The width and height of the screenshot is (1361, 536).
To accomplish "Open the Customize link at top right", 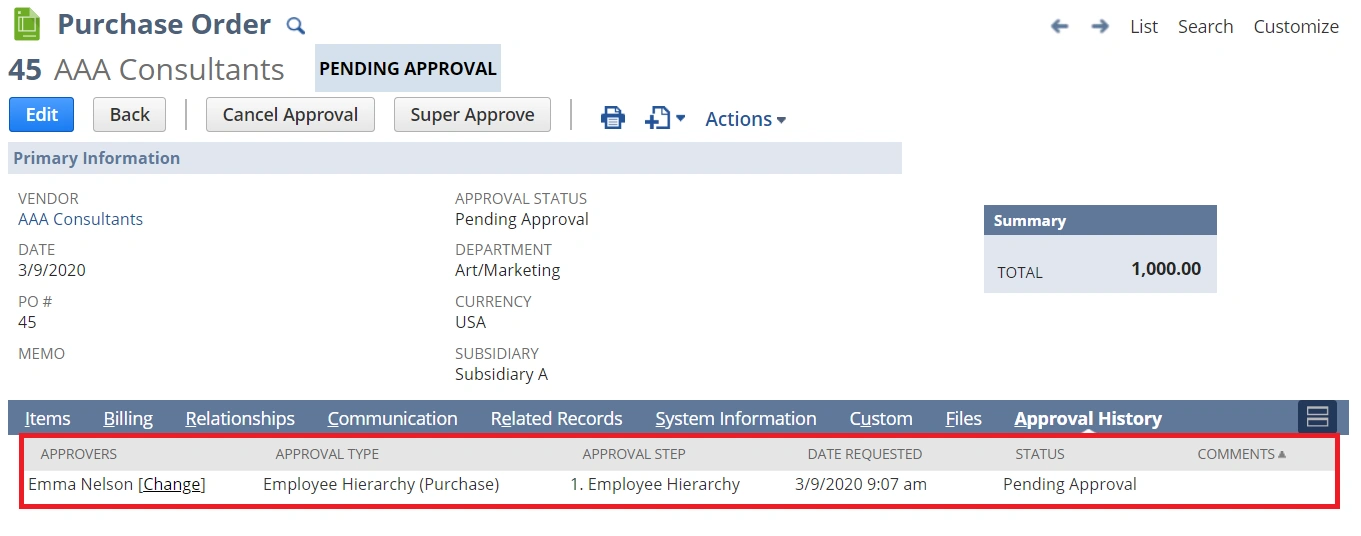I will (x=1295, y=27).
